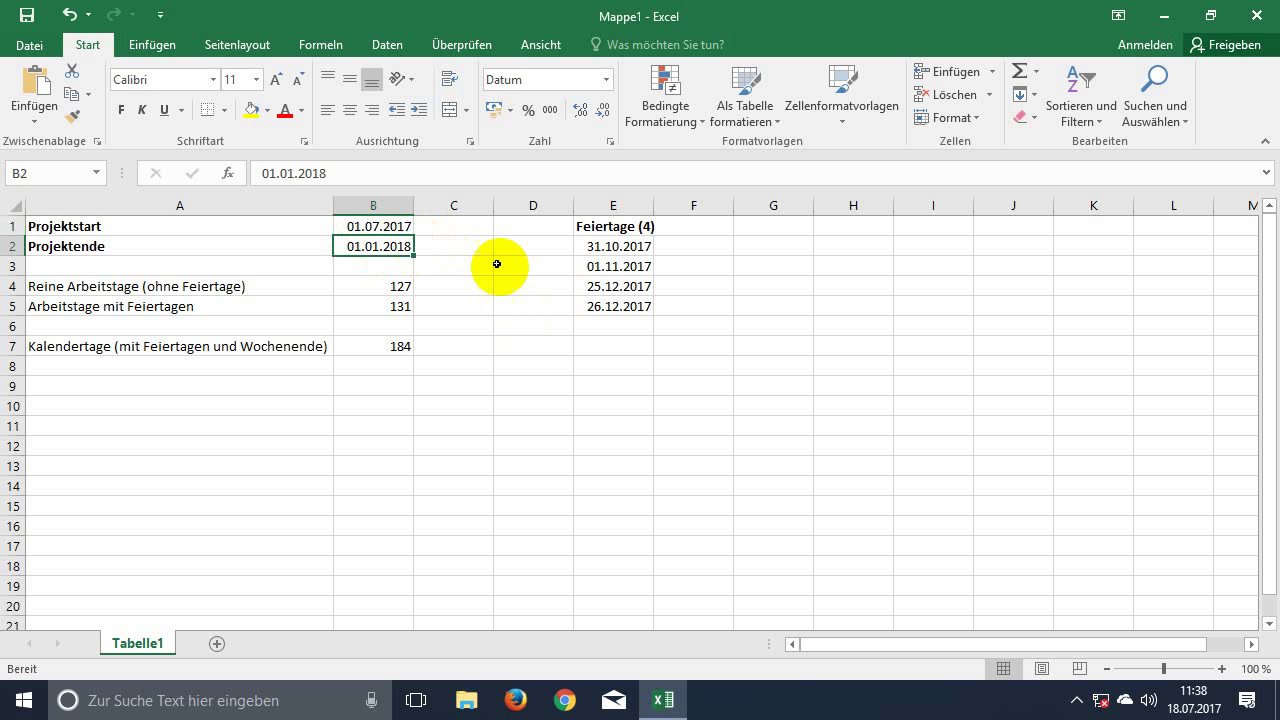Viewport: 1280px width, 720px height.
Task: Open Bedingte Formatierung menu
Action: click(665, 97)
